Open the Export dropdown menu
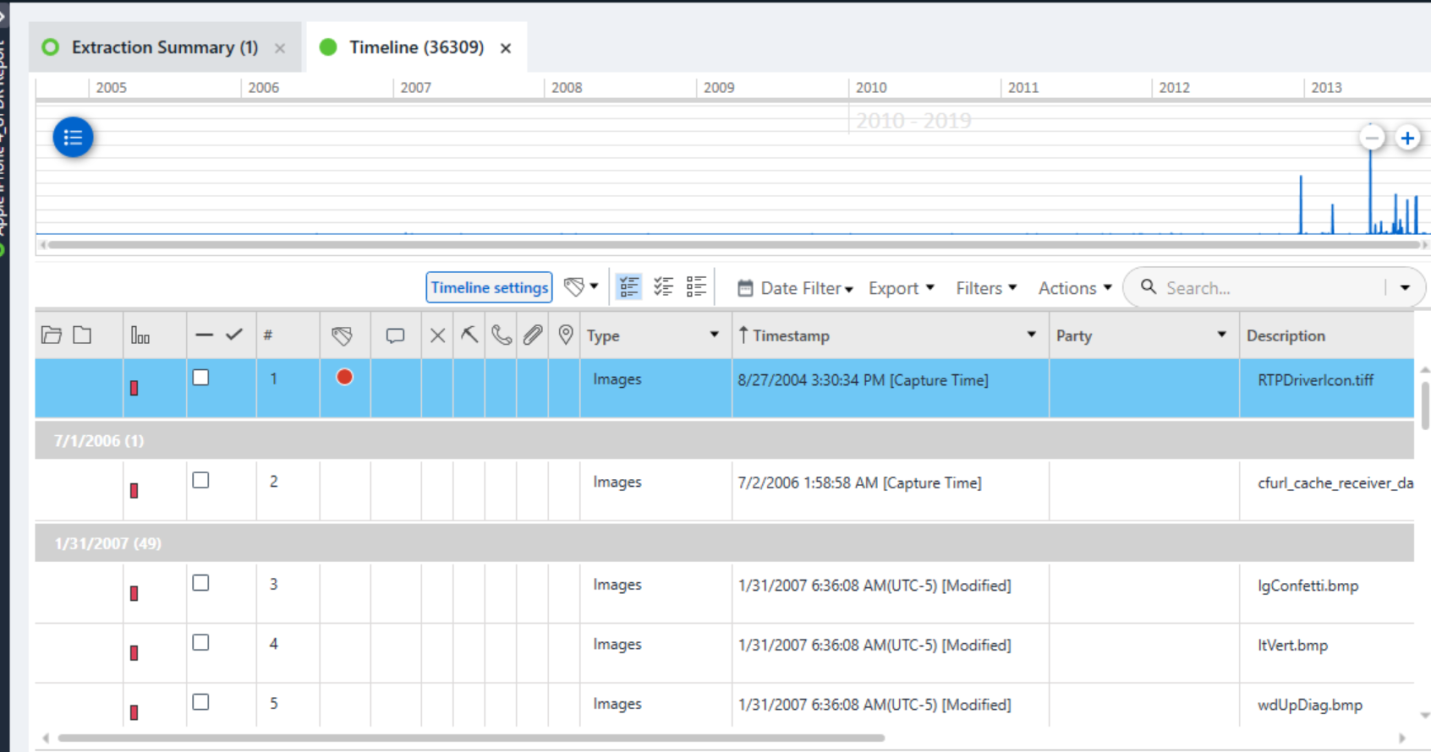Image resolution: width=1431 pixels, height=752 pixels. coord(901,288)
